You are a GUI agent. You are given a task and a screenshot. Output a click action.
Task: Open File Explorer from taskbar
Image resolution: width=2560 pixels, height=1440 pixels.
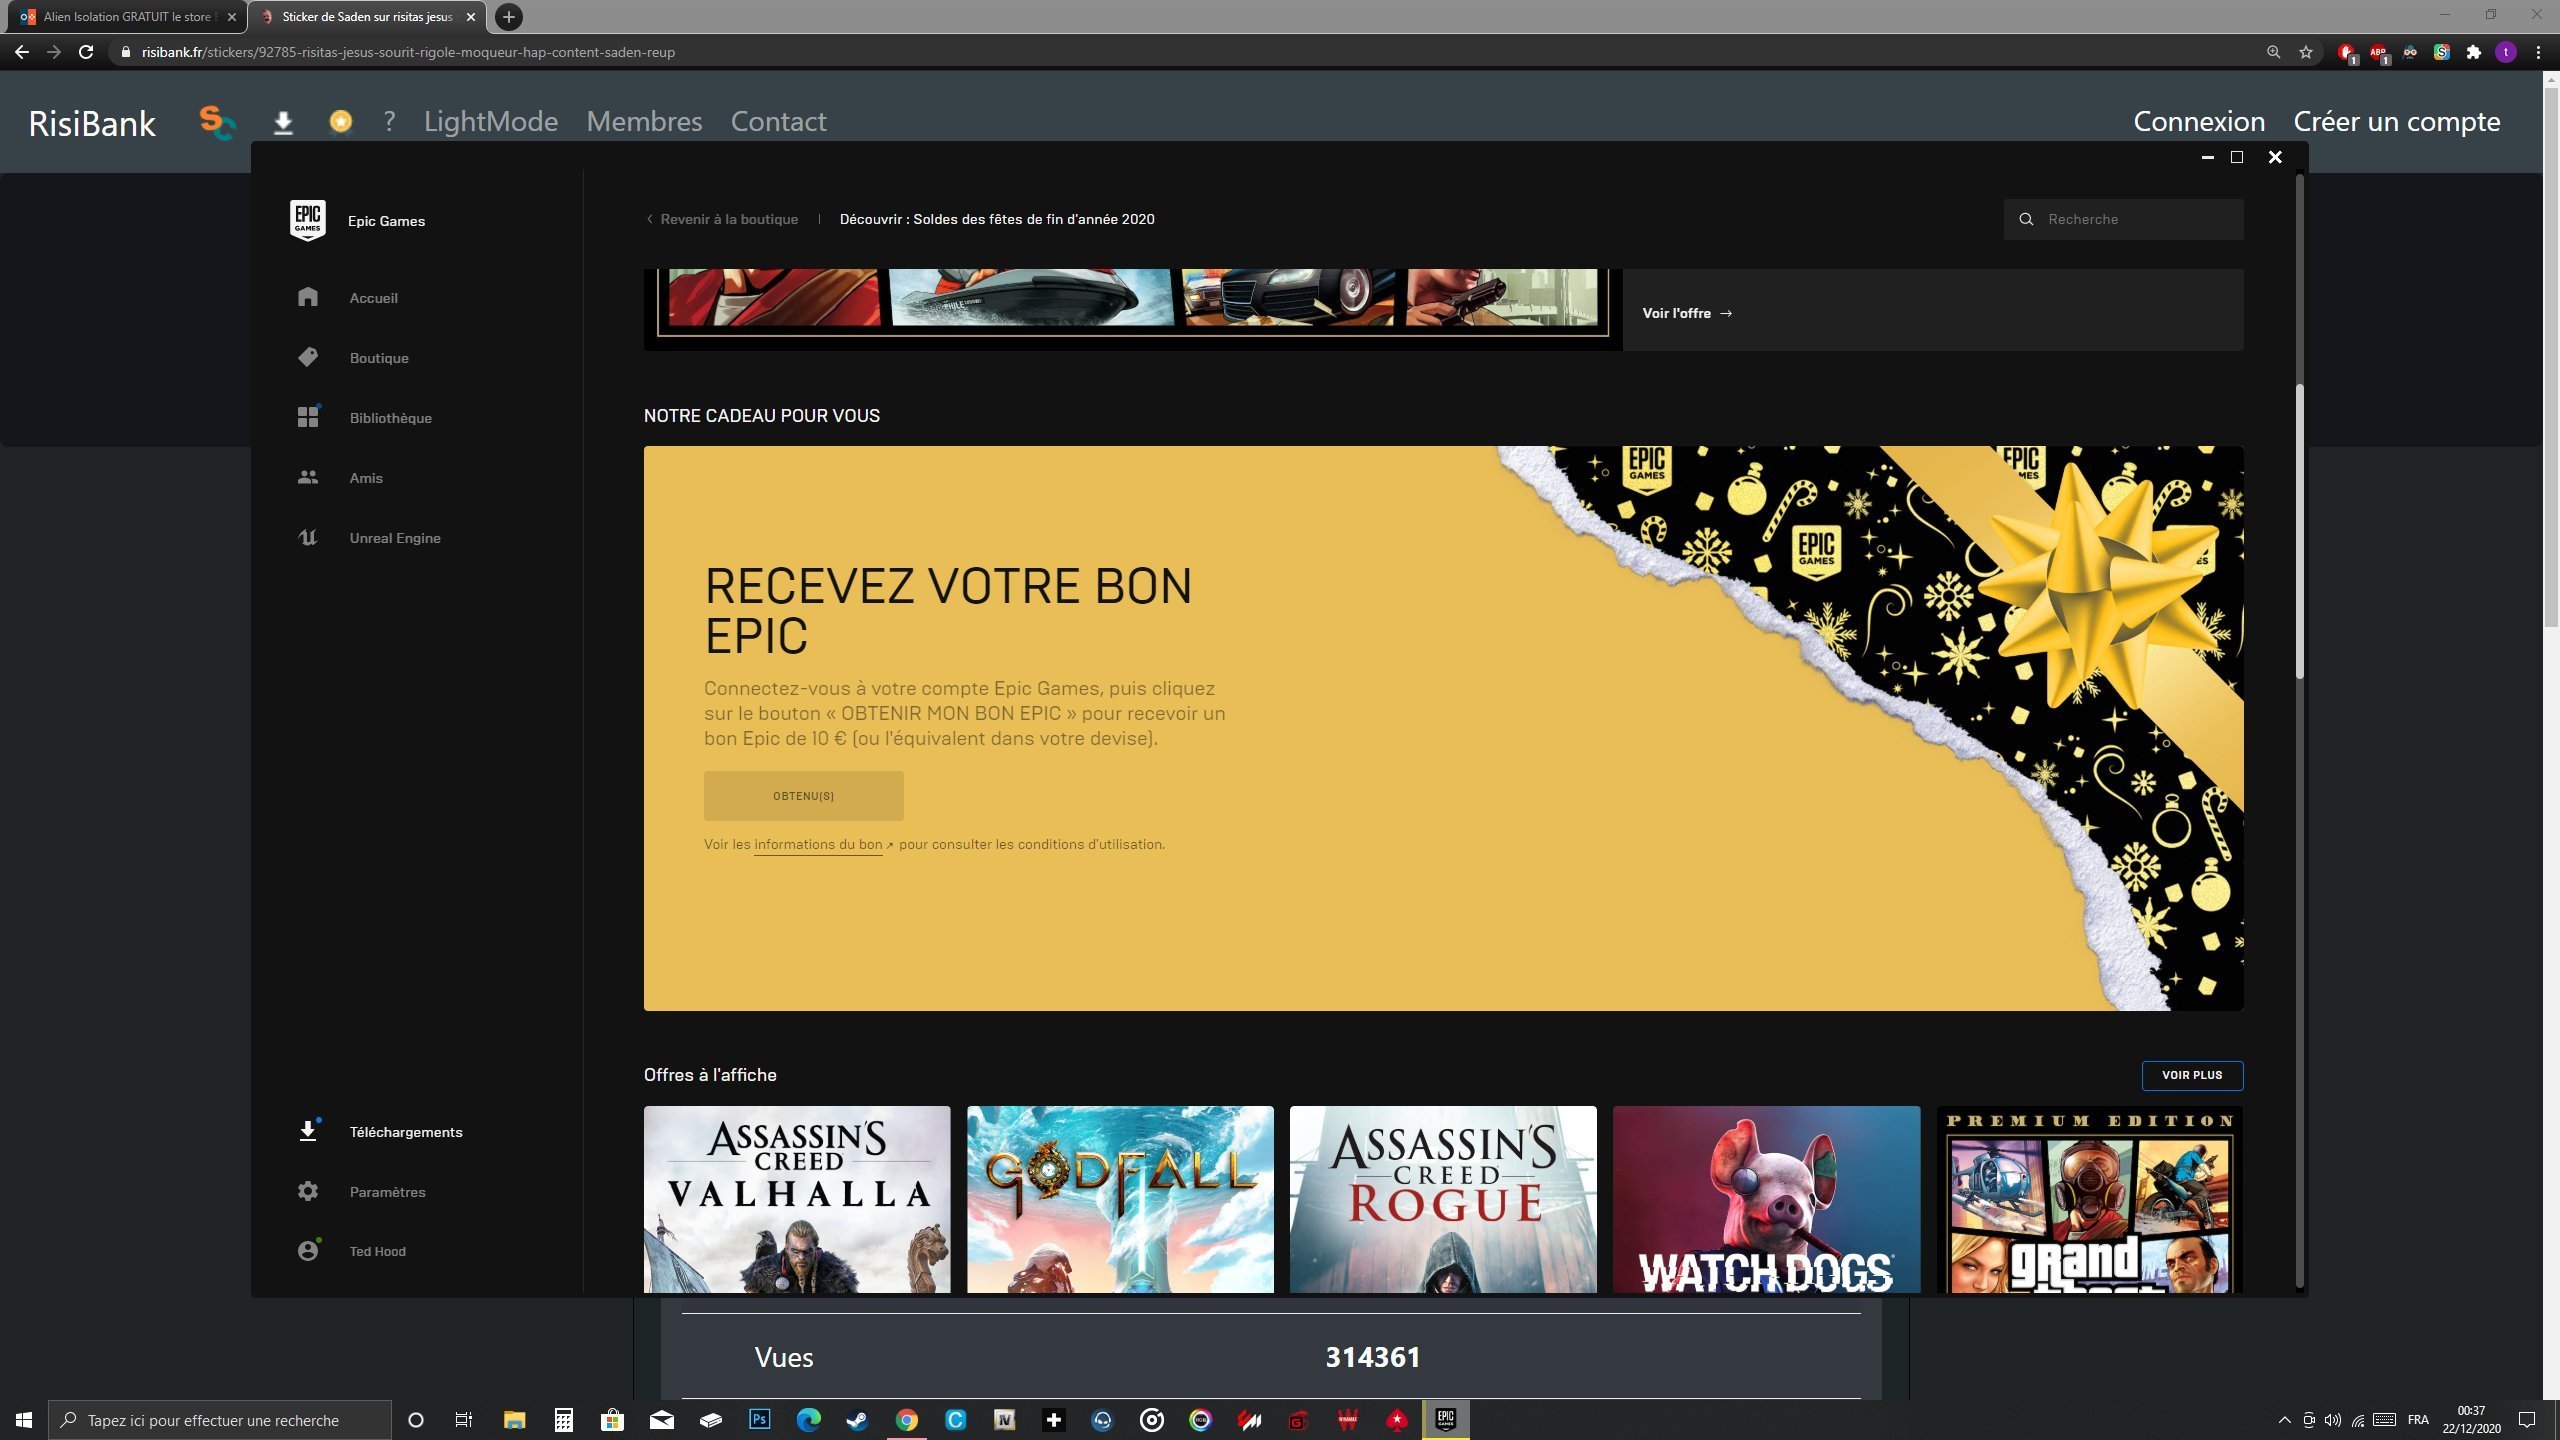(x=514, y=1420)
